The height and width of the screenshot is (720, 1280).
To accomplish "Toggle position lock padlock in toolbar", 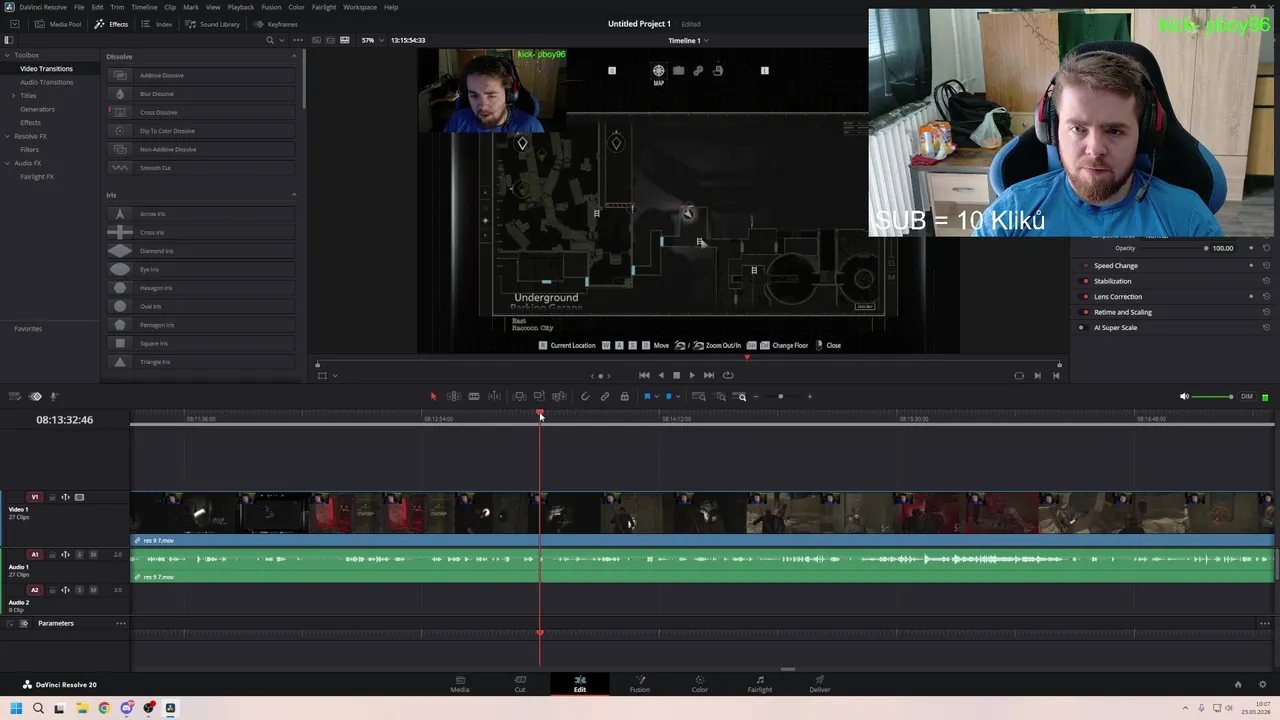I will 624,397.
